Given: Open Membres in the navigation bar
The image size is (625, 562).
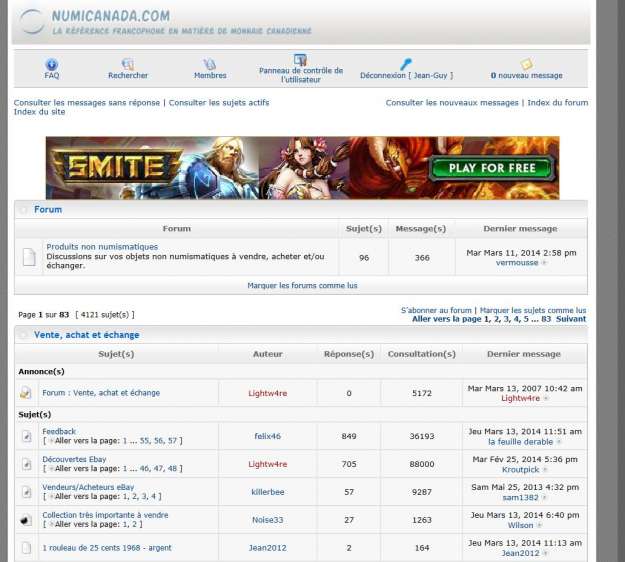Looking at the screenshot, I should (x=210, y=75).
